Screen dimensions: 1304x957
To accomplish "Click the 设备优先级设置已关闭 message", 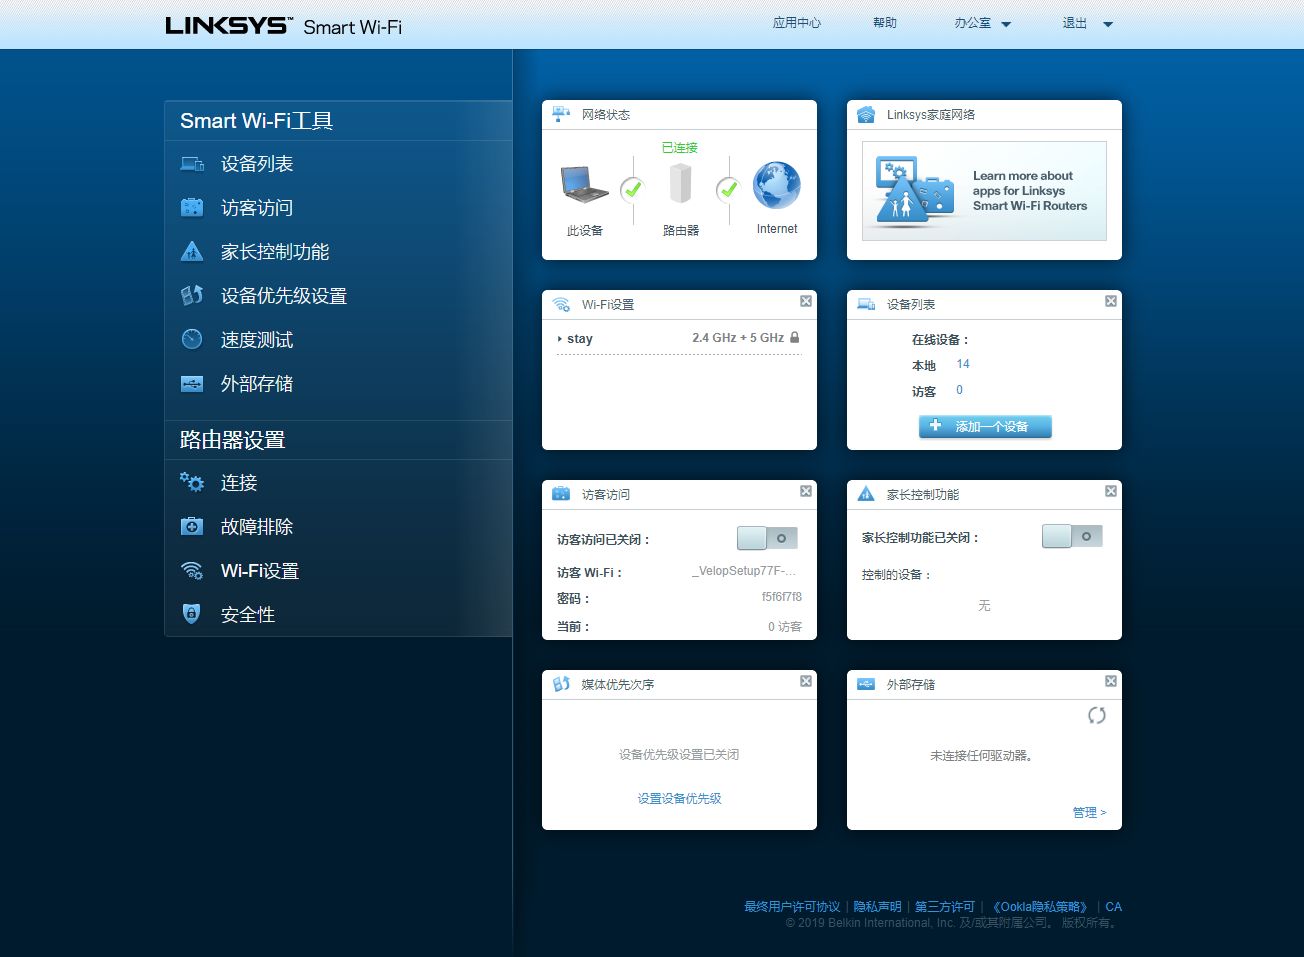I will (679, 755).
